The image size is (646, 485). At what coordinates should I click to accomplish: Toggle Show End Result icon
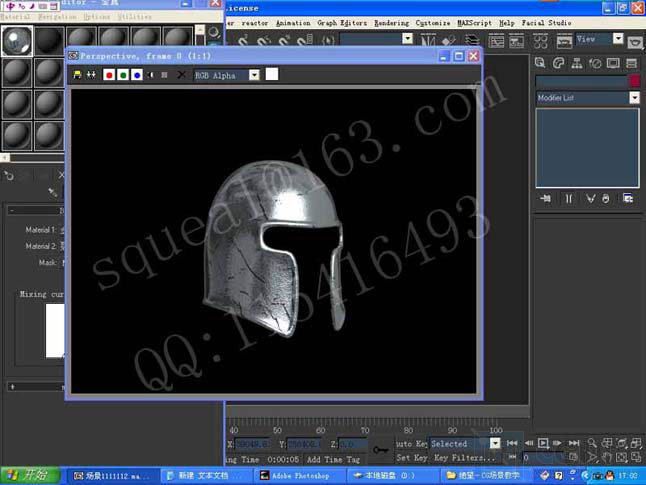[x=569, y=199]
